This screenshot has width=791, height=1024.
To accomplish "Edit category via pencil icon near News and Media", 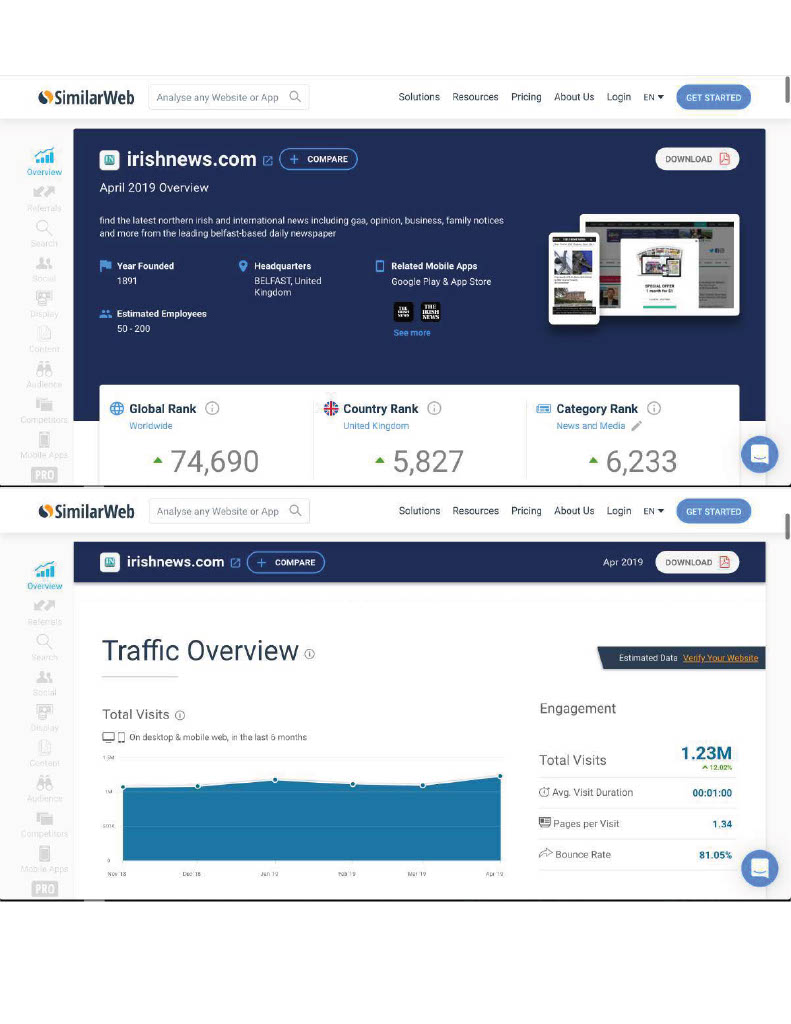I will click(x=637, y=426).
